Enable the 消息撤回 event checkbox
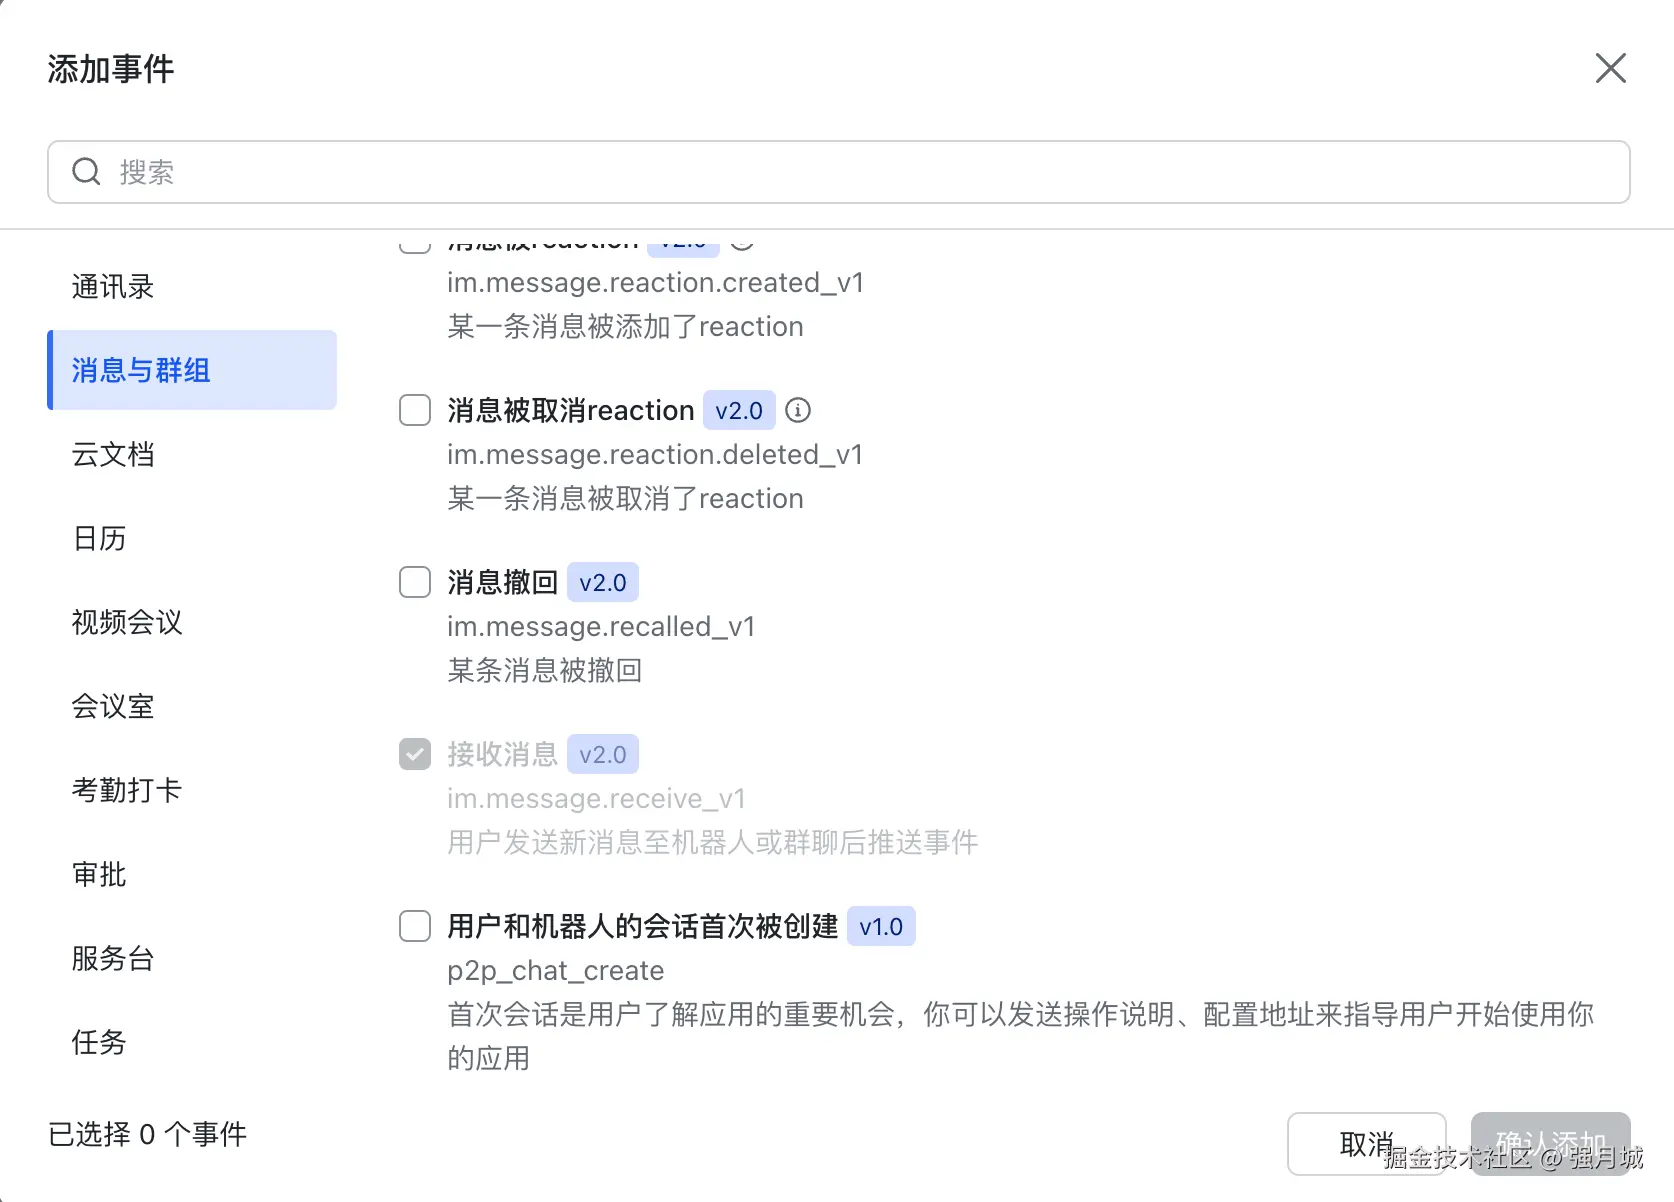This screenshot has height=1202, width=1674. tap(415, 582)
